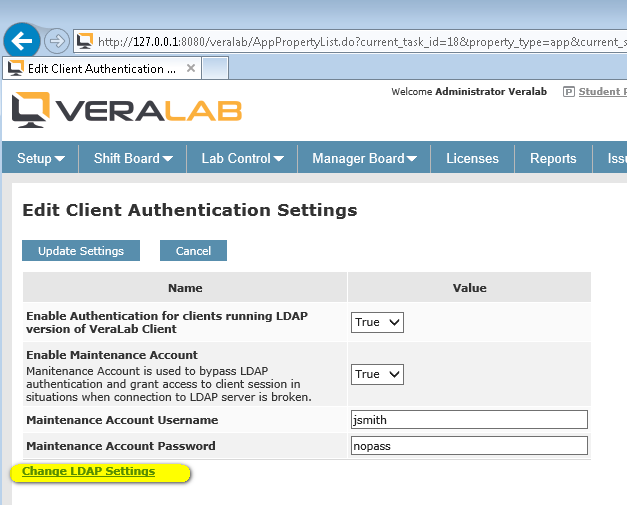The height and width of the screenshot is (505, 627).
Task: Click the site favicon in address bar
Action: click(85, 41)
